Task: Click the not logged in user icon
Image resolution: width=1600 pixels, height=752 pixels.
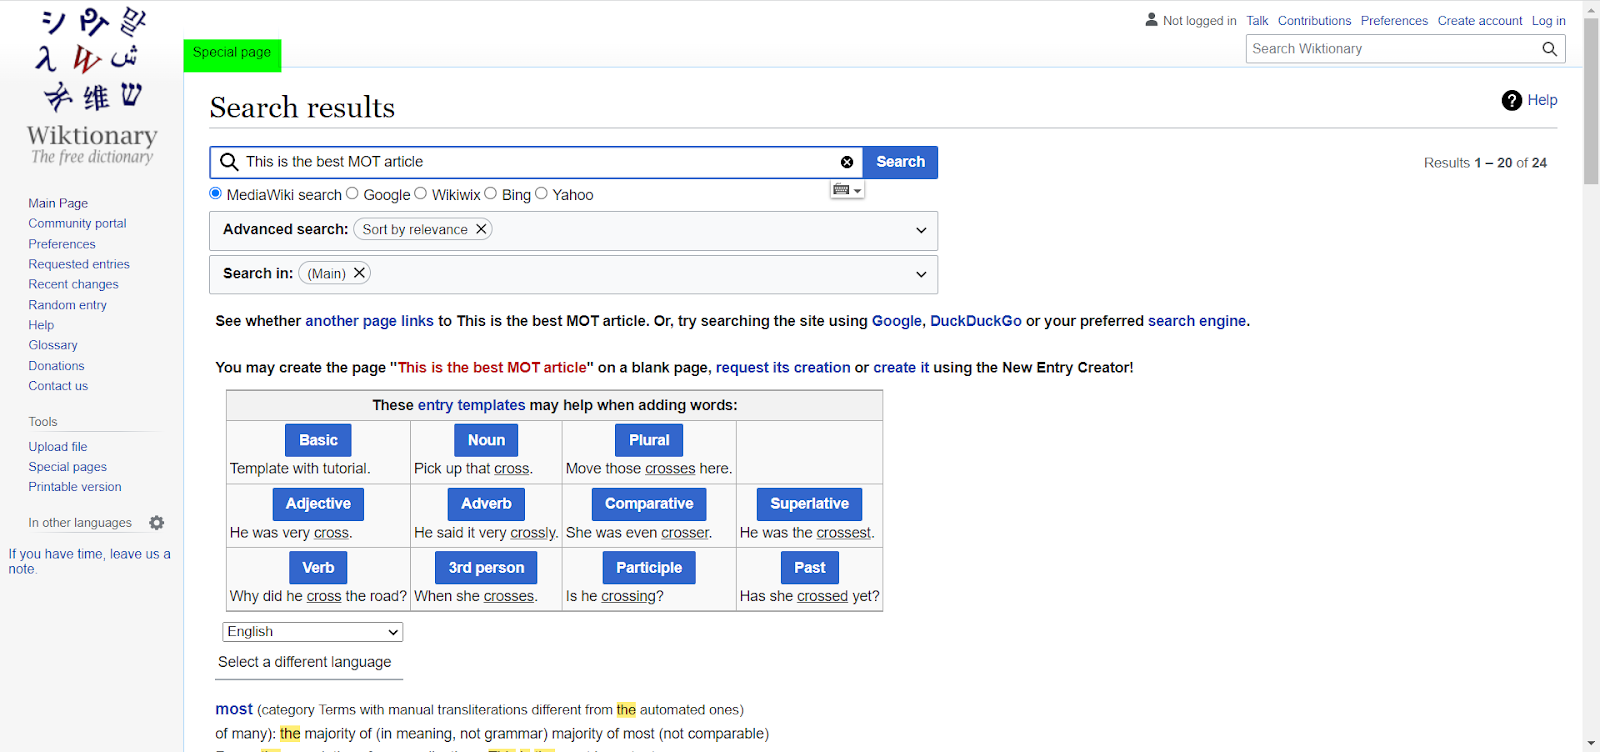Action: (1151, 20)
